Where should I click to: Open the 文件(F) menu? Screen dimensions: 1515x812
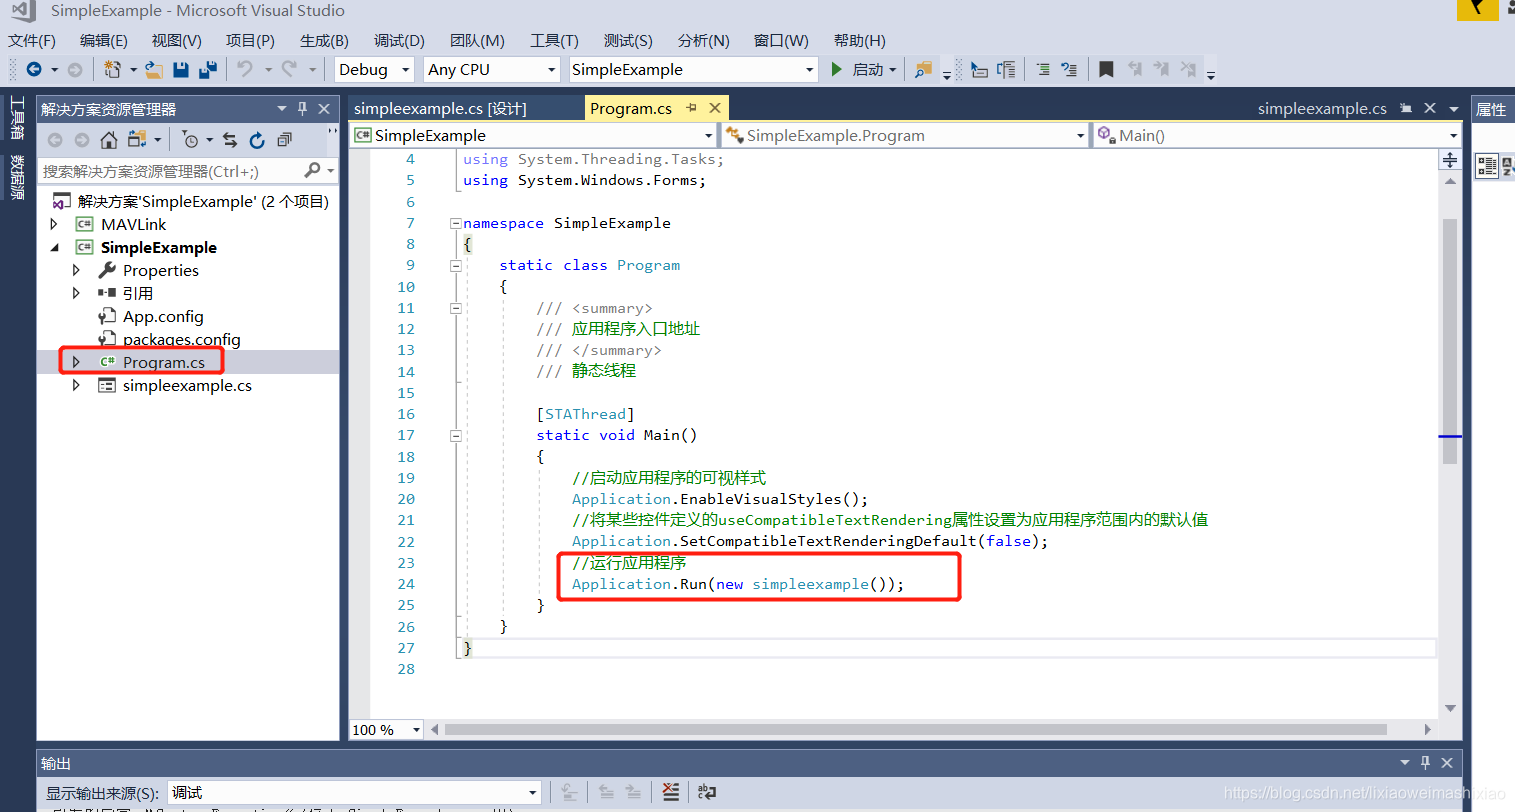point(32,40)
